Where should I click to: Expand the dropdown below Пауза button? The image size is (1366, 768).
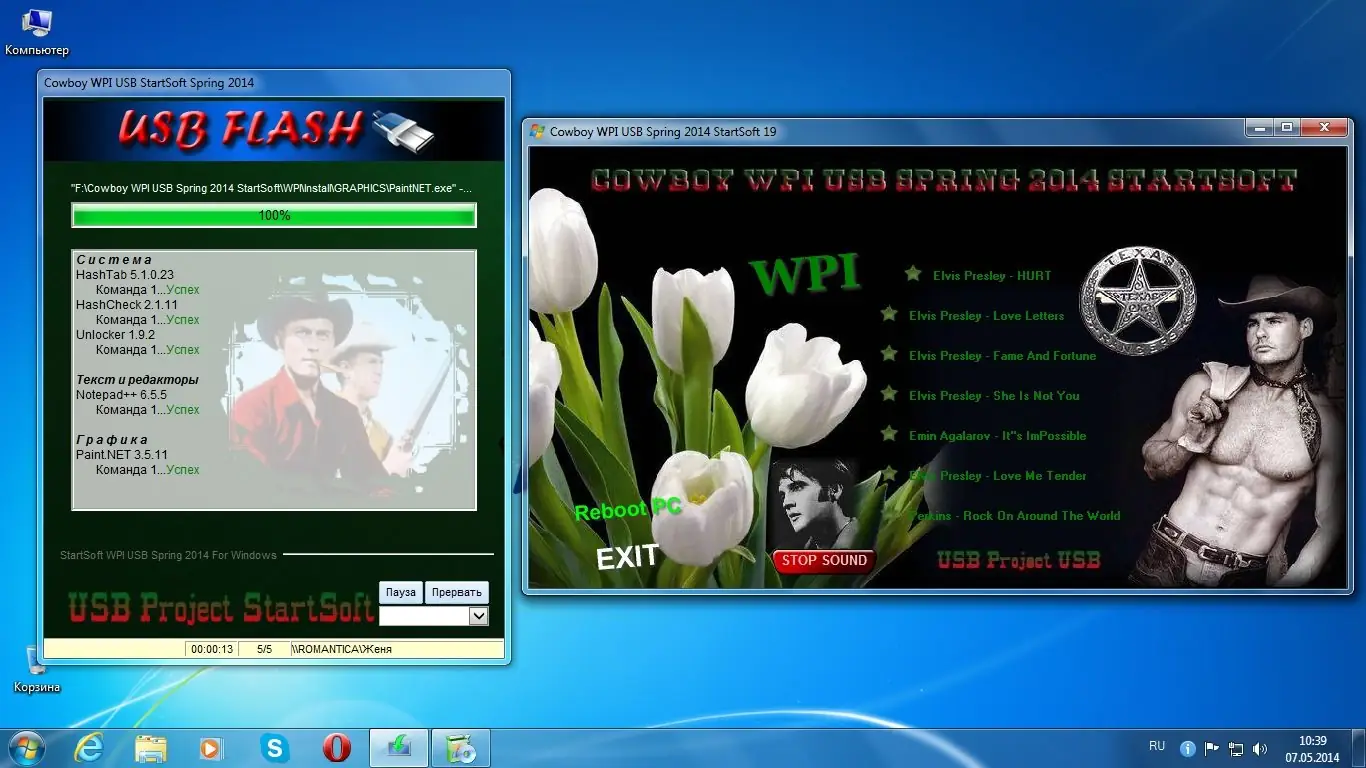434,616
